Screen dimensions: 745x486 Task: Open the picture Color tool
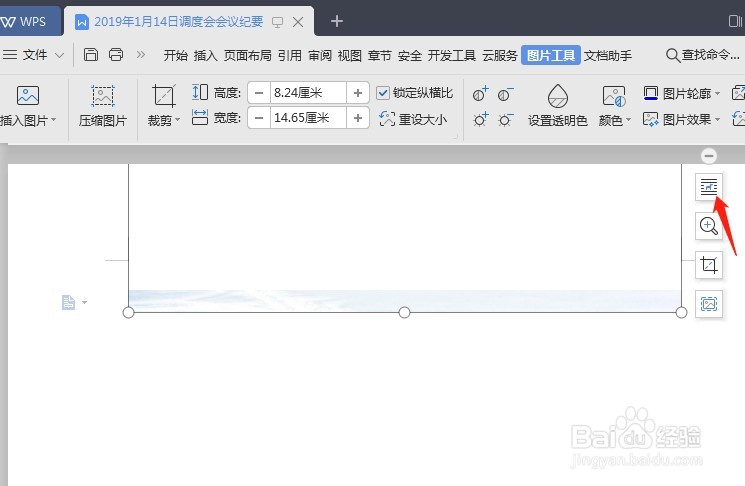[614, 96]
